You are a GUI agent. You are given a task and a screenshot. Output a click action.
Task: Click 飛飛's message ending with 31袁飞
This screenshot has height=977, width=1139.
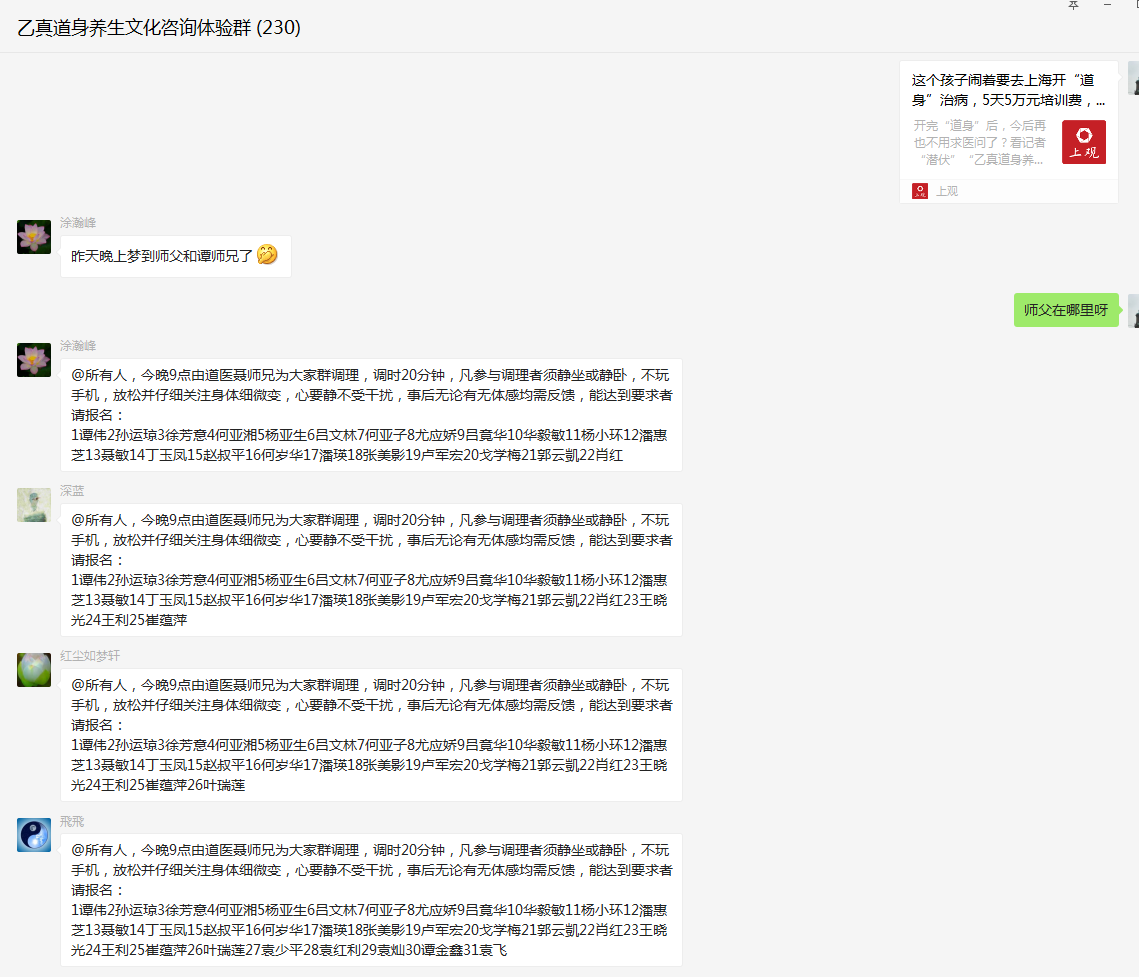pyautogui.click(x=370, y=900)
